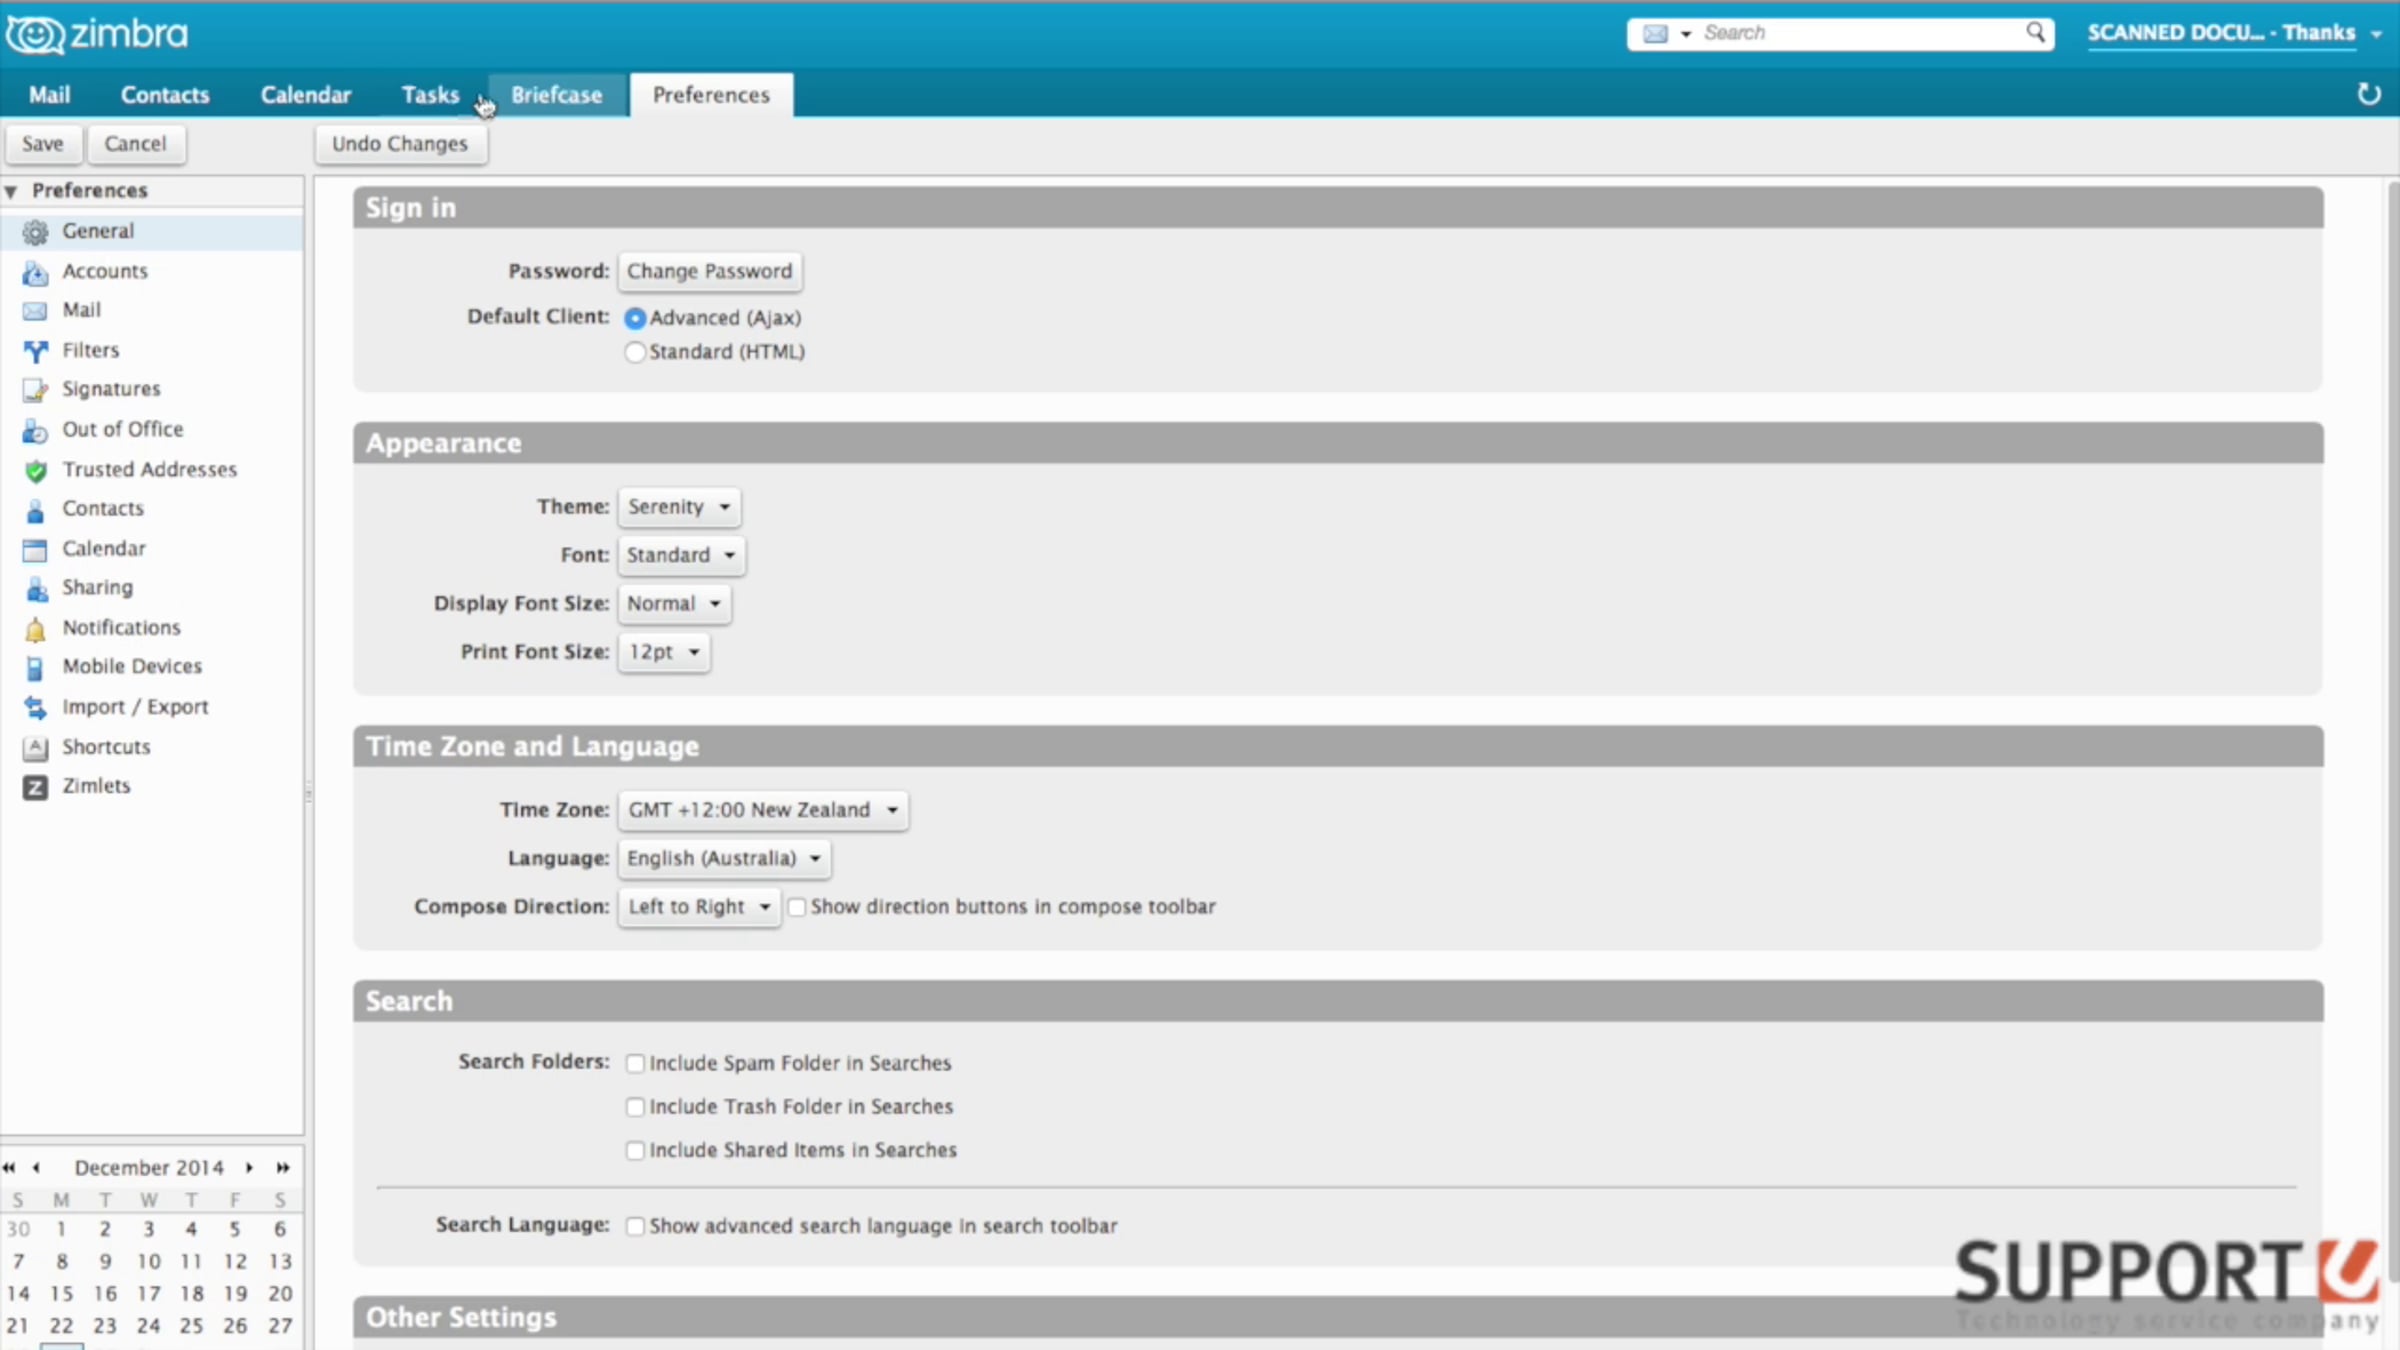Screen dimensions: 2400x1350
Task: Expand the Print Font Size dropdown
Action: (664, 652)
